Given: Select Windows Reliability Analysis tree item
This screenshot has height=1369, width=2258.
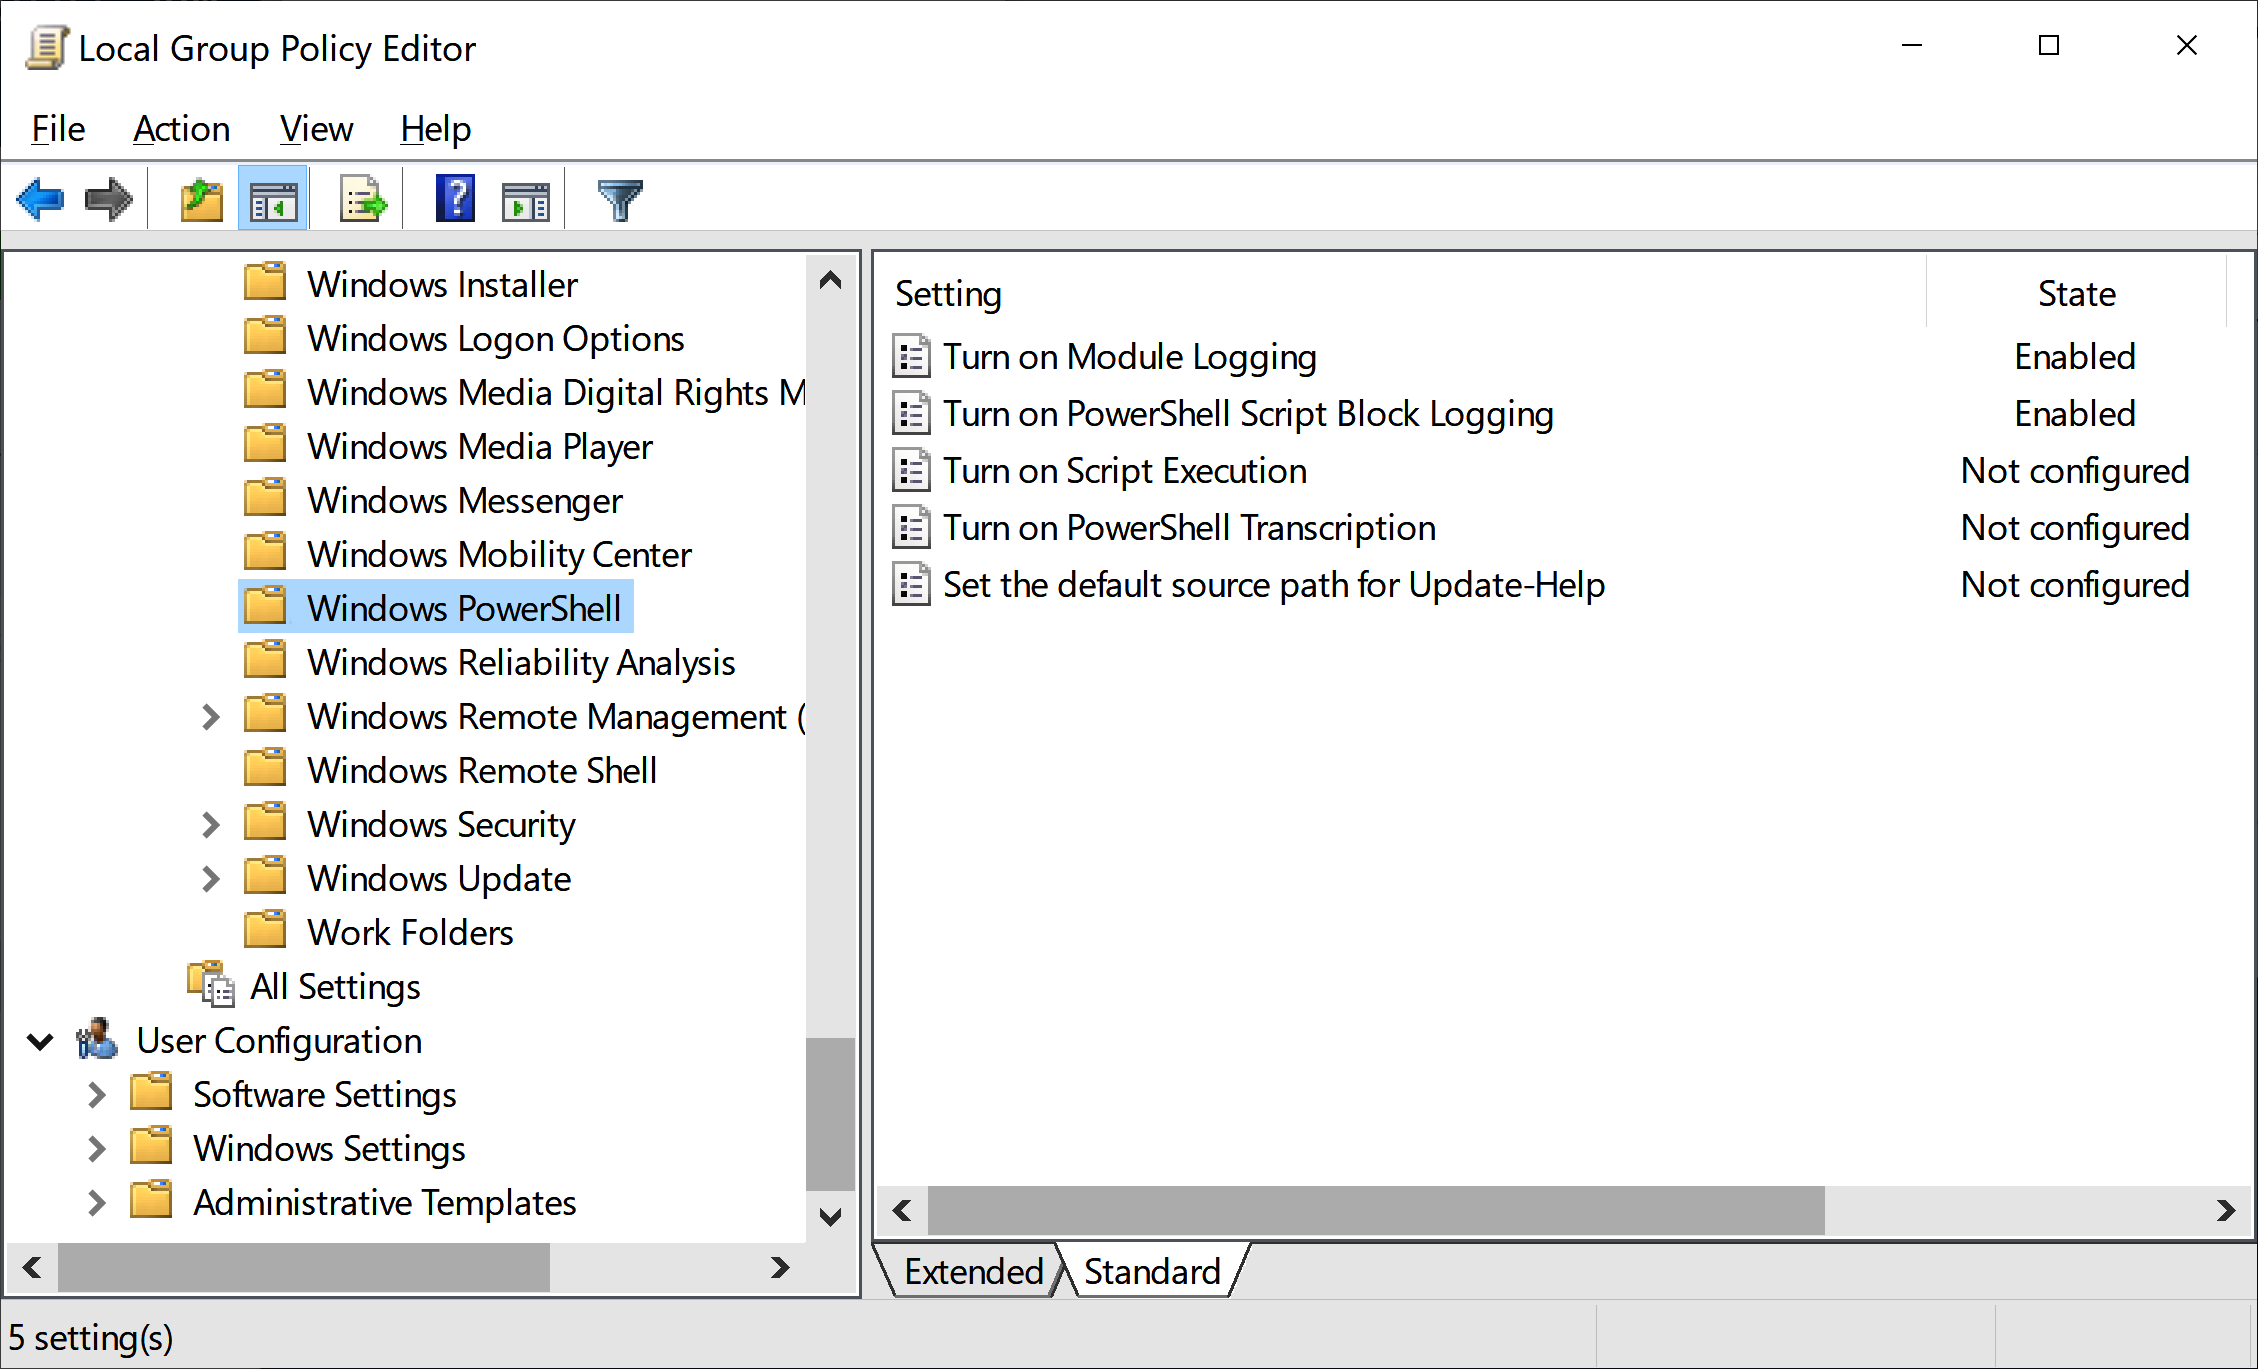Looking at the screenshot, I should 521,663.
